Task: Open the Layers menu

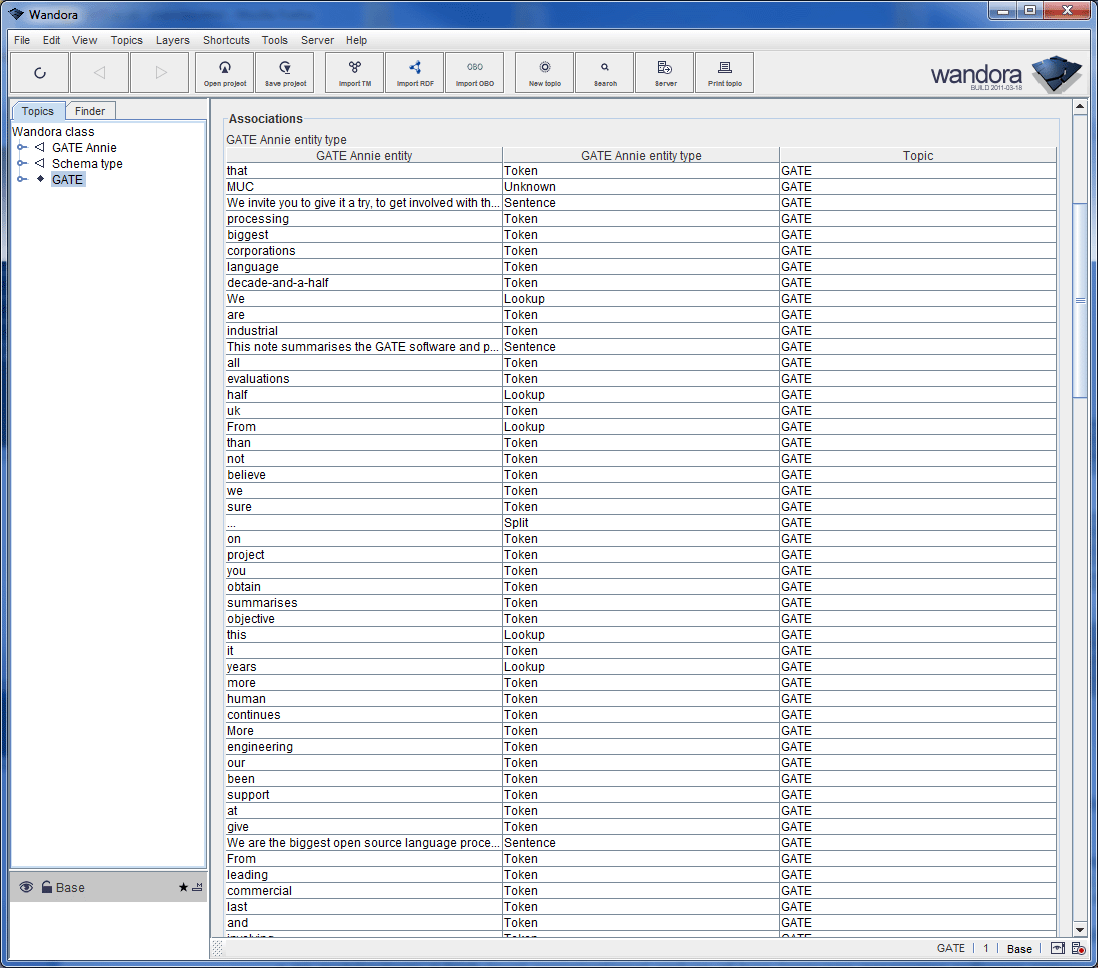Action: pyautogui.click(x=172, y=40)
